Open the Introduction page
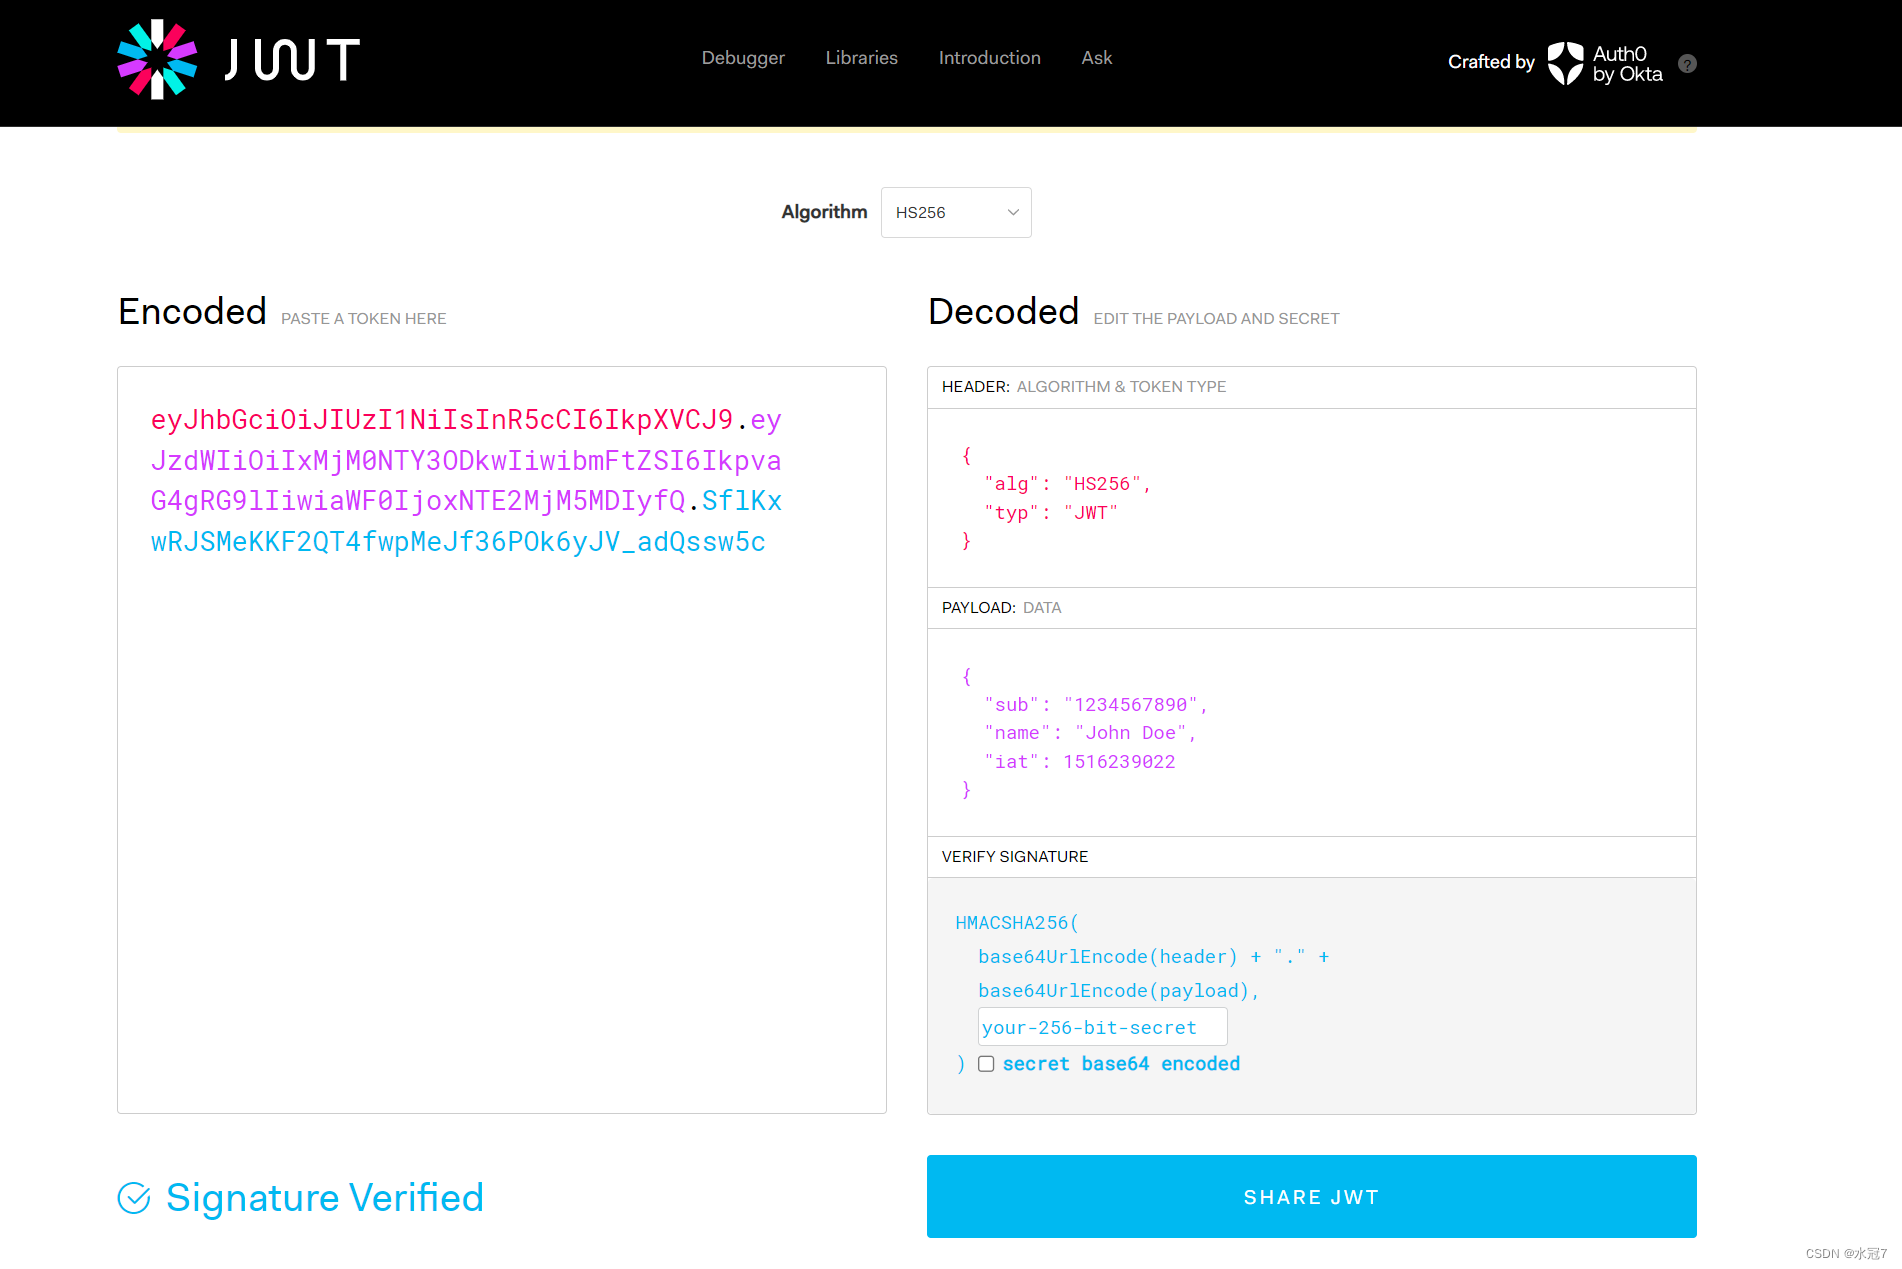The height and width of the screenshot is (1269, 1902). pyautogui.click(x=988, y=58)
